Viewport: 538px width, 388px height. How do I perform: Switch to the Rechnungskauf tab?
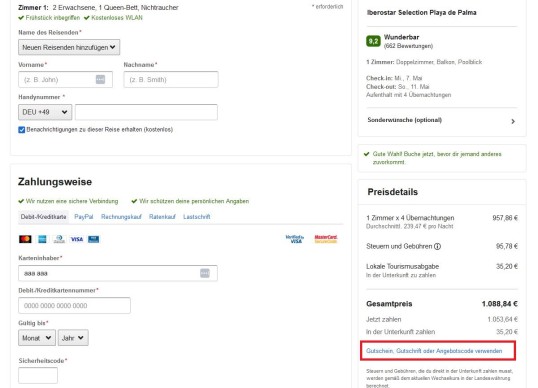[121, 217]
